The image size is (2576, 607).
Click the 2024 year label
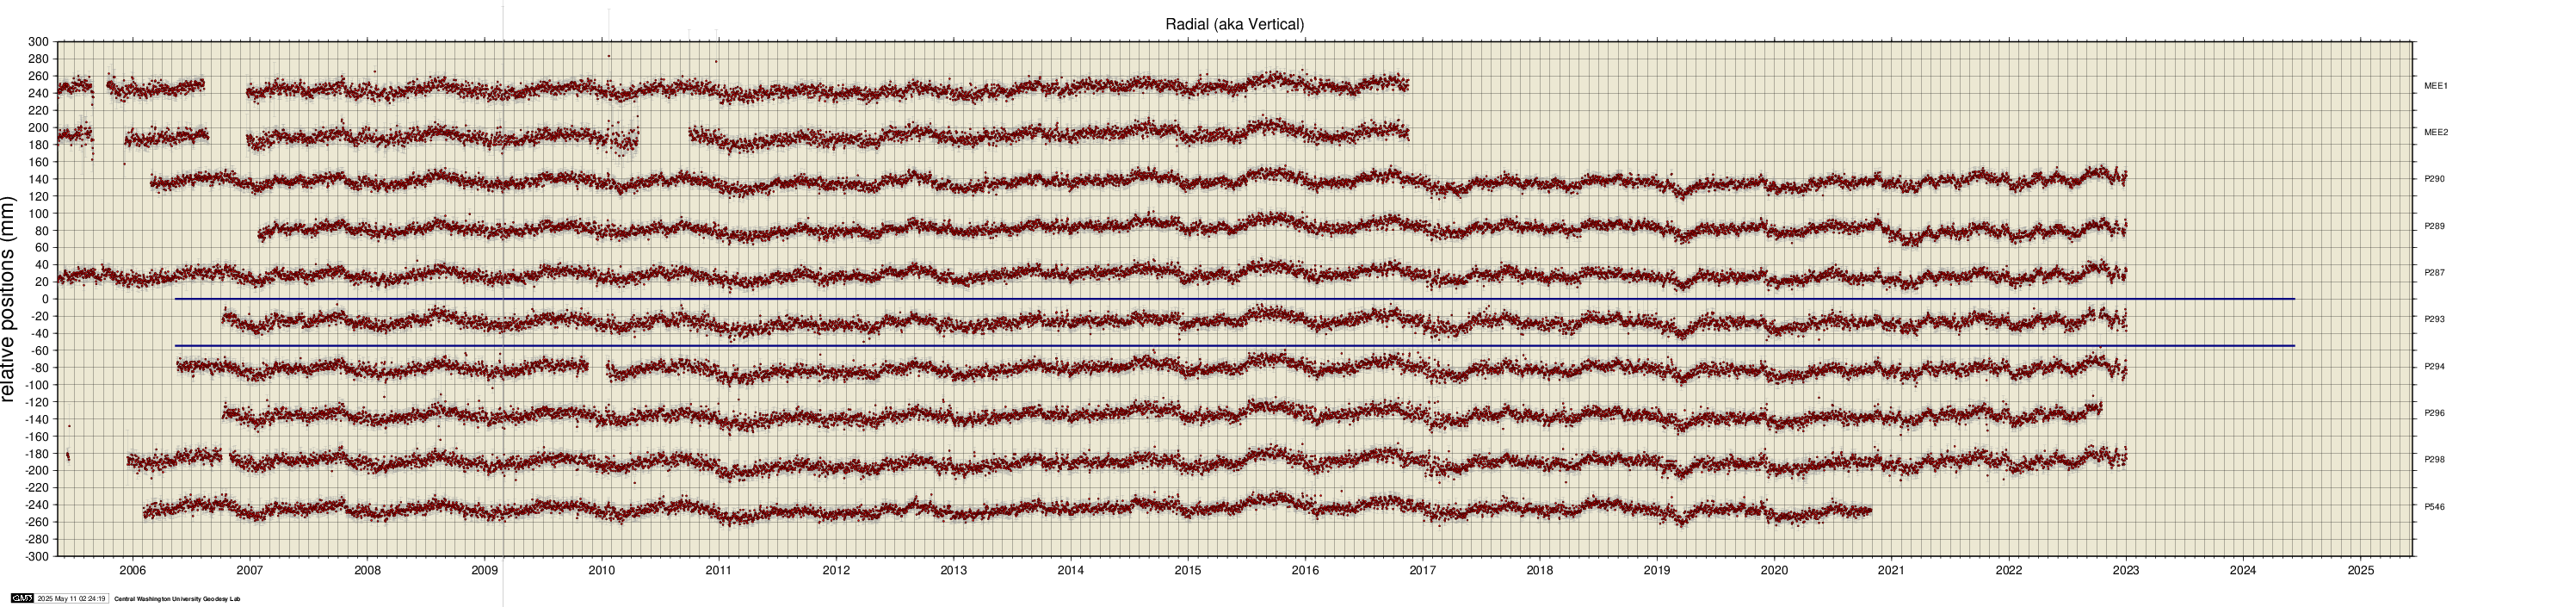(2243, 571)
